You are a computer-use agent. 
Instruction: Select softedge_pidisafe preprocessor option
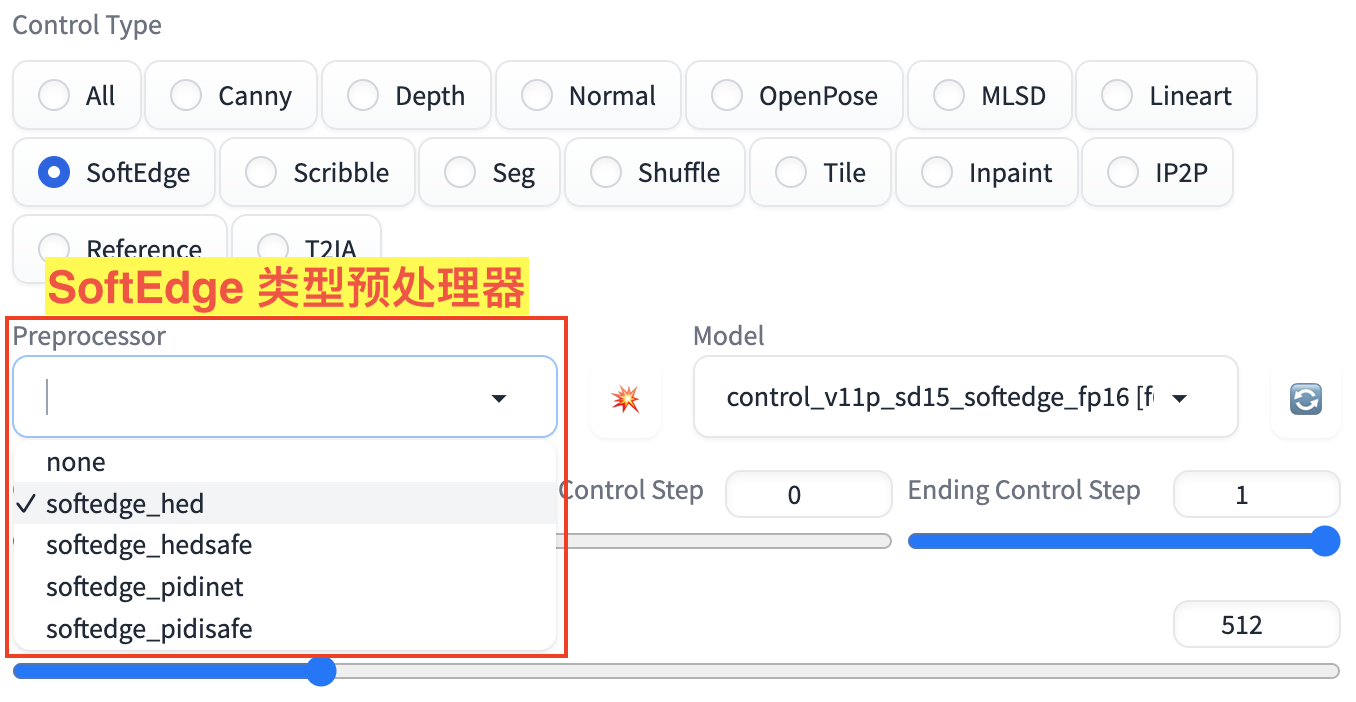[149, 629]
